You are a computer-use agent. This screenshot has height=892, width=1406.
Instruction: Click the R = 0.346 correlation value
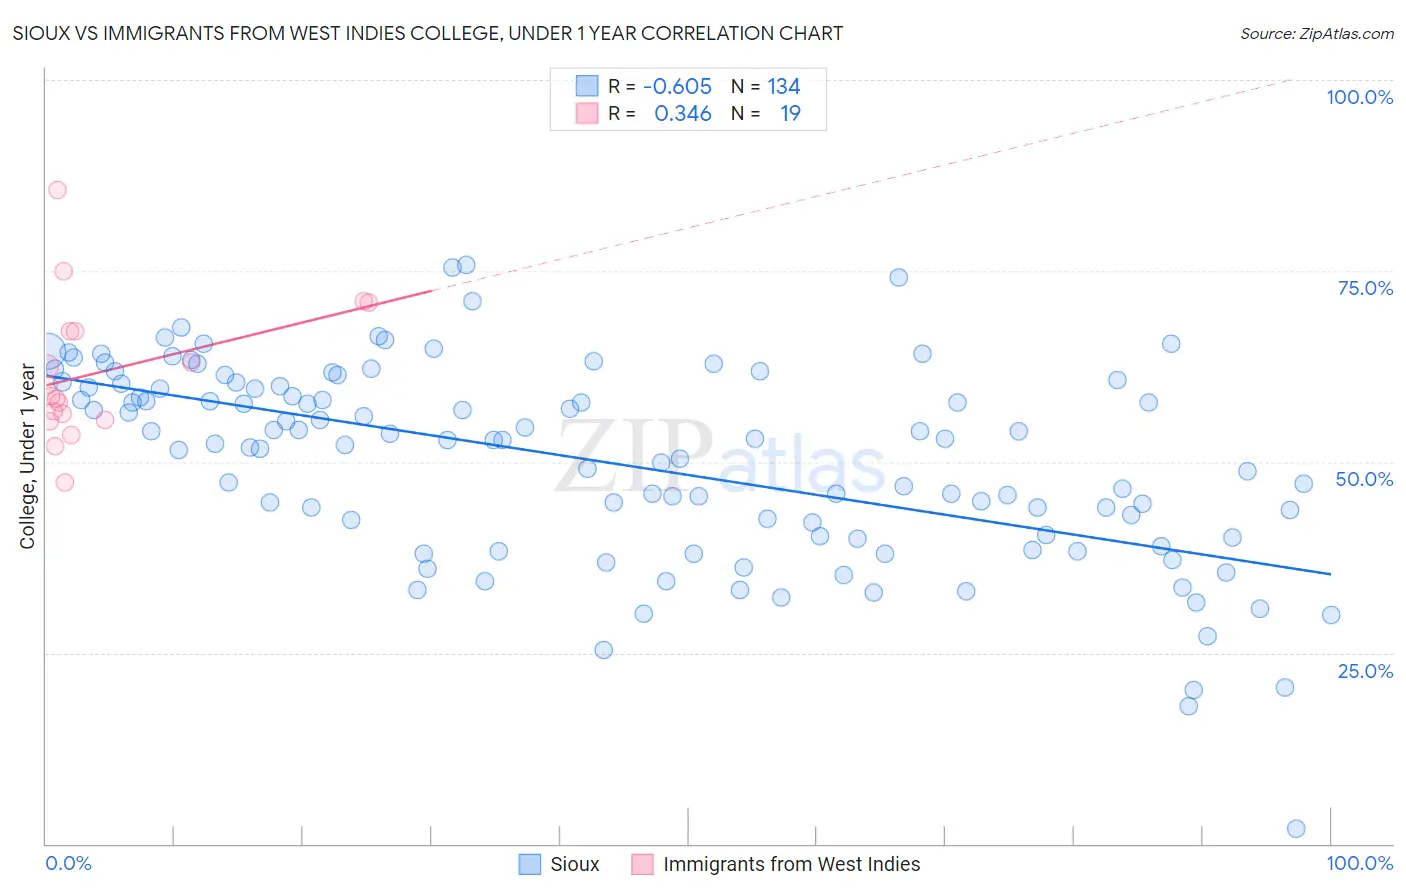pos(660,113)
